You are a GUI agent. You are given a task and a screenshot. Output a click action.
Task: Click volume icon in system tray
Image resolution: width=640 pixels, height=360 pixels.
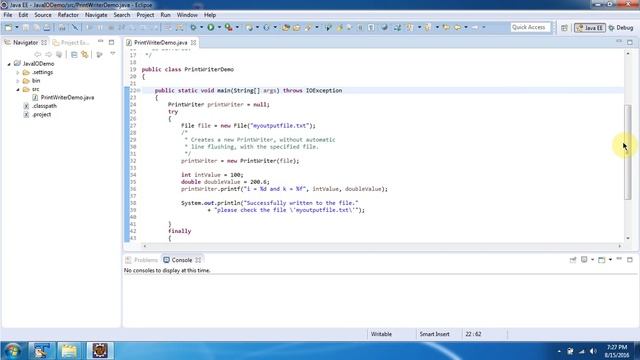coord(593,351)
